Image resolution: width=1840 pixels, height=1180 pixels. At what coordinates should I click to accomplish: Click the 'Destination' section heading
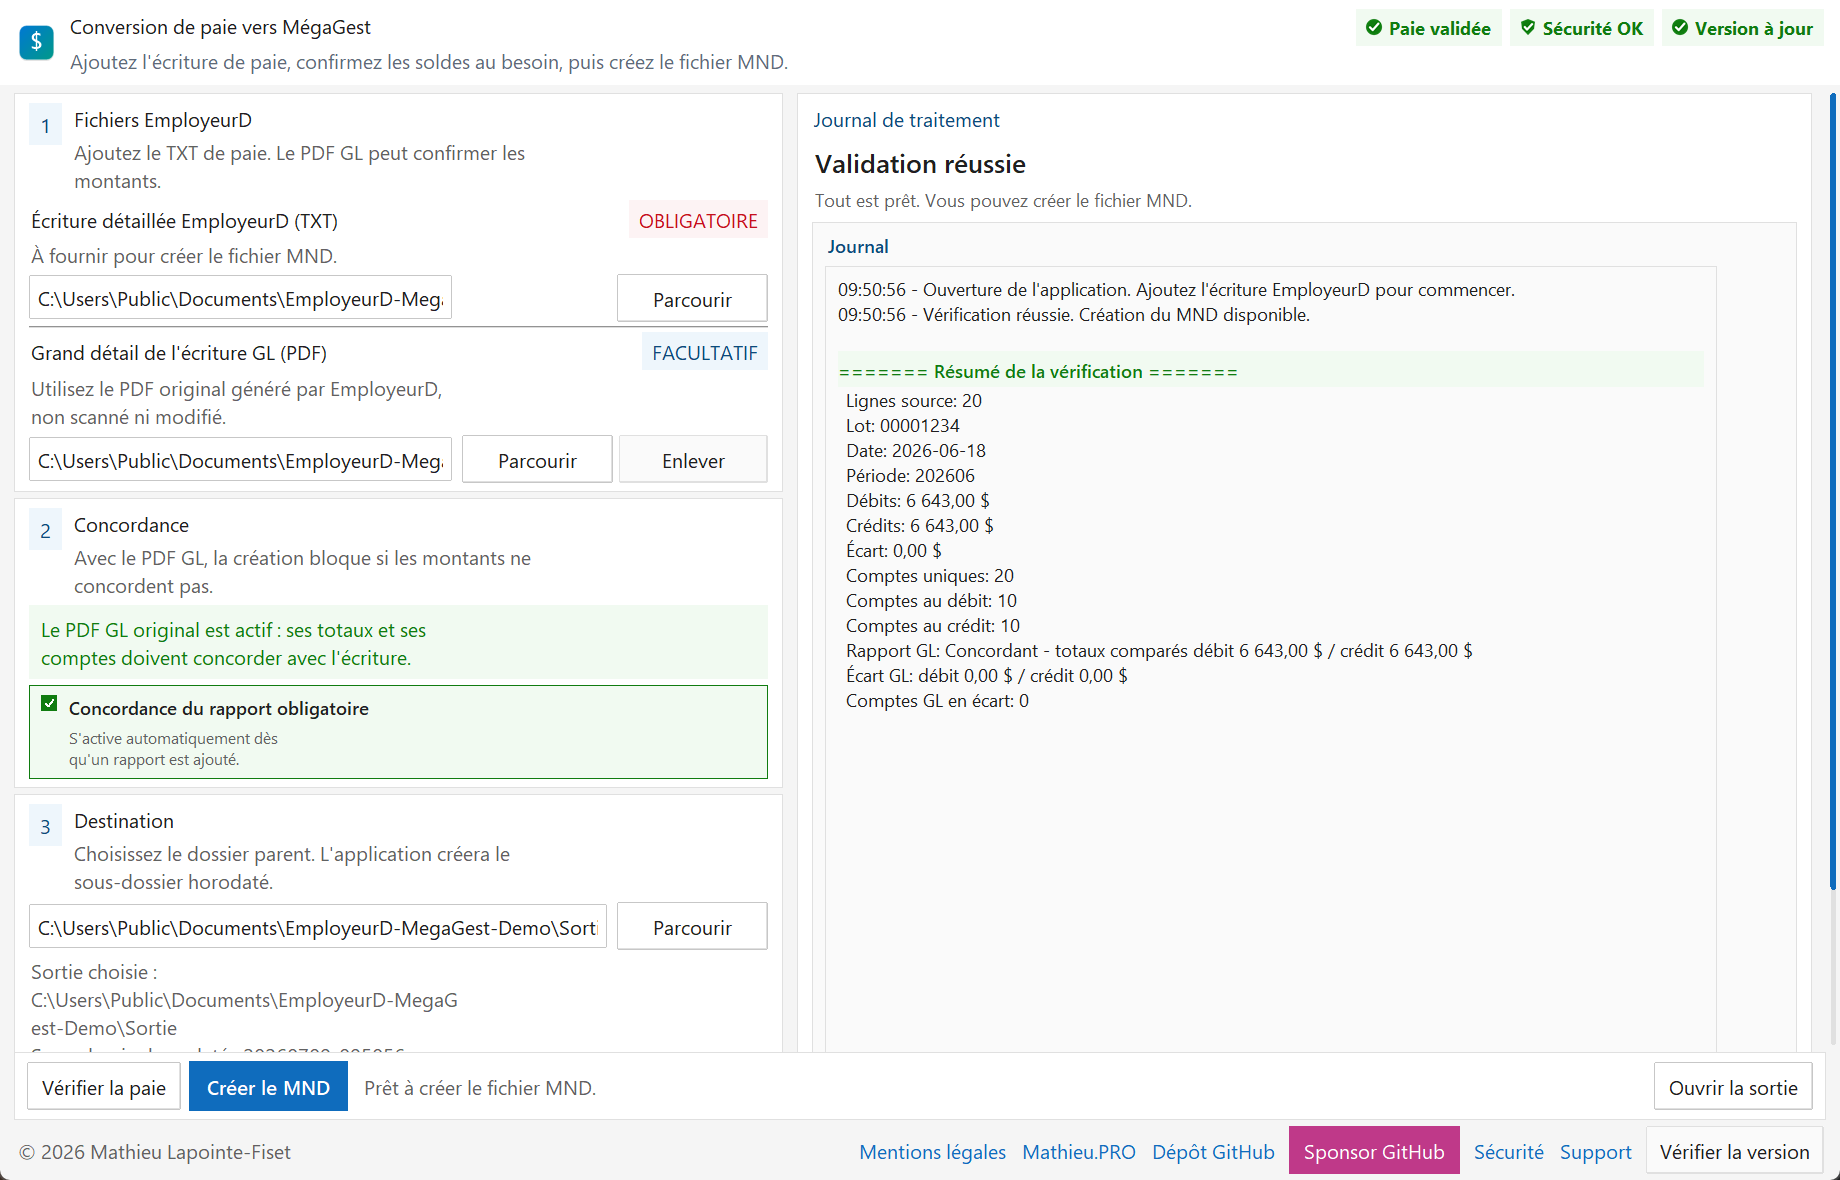[x=124, y=821]
